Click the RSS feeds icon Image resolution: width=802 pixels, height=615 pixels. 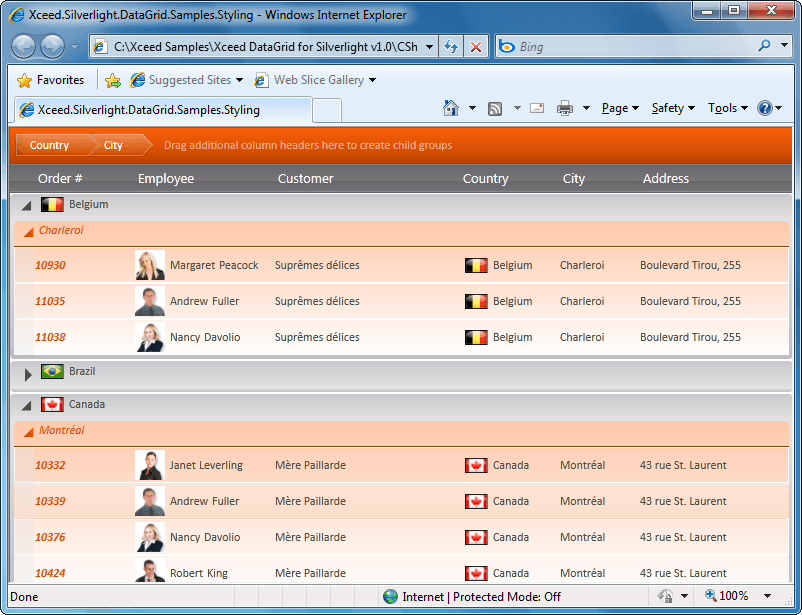tap(495, 108)
